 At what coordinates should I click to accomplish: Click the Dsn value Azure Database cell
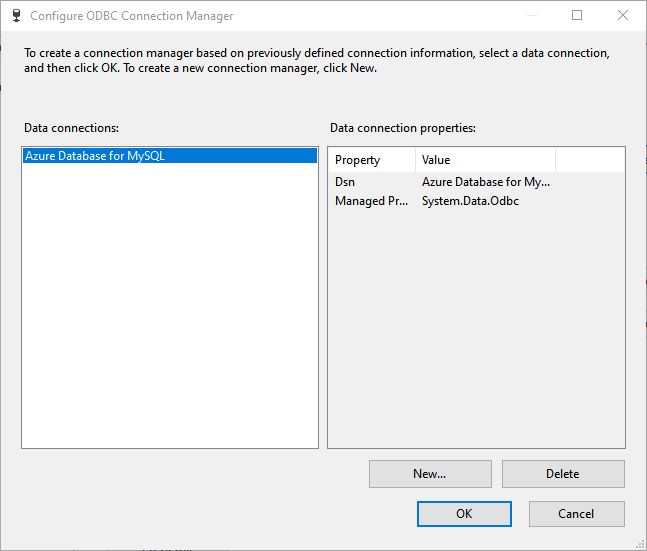486,182
